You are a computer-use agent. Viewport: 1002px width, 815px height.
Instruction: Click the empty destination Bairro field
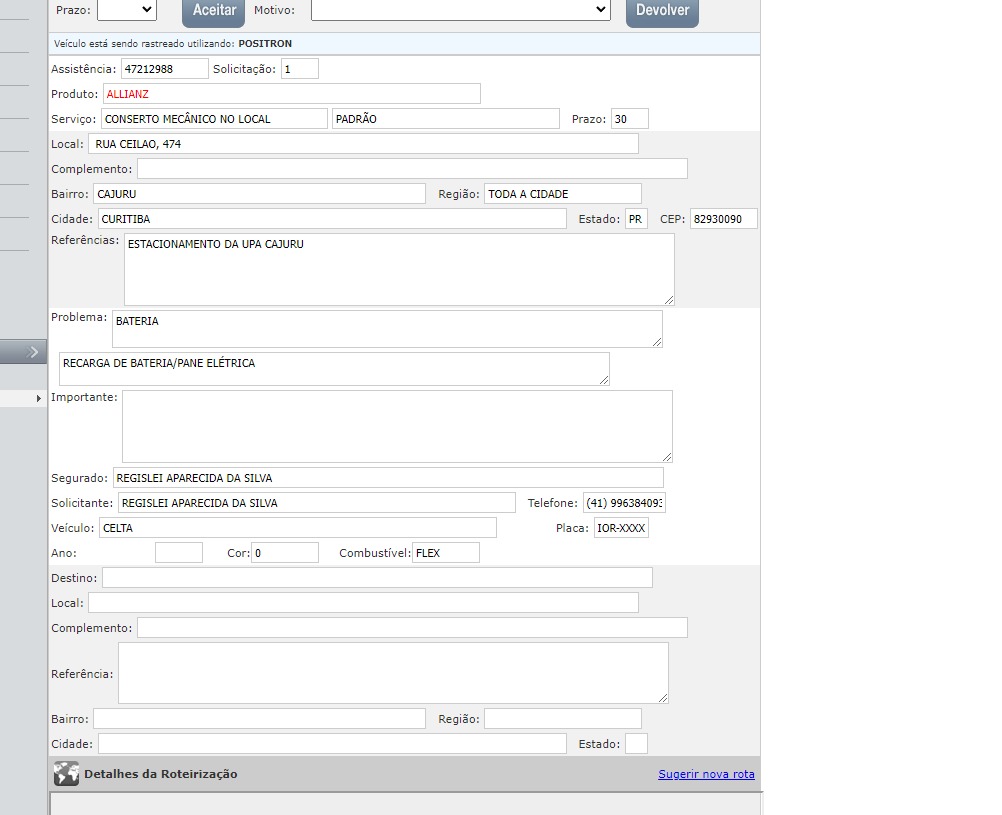pyautogui.click(x=259, y=718)
